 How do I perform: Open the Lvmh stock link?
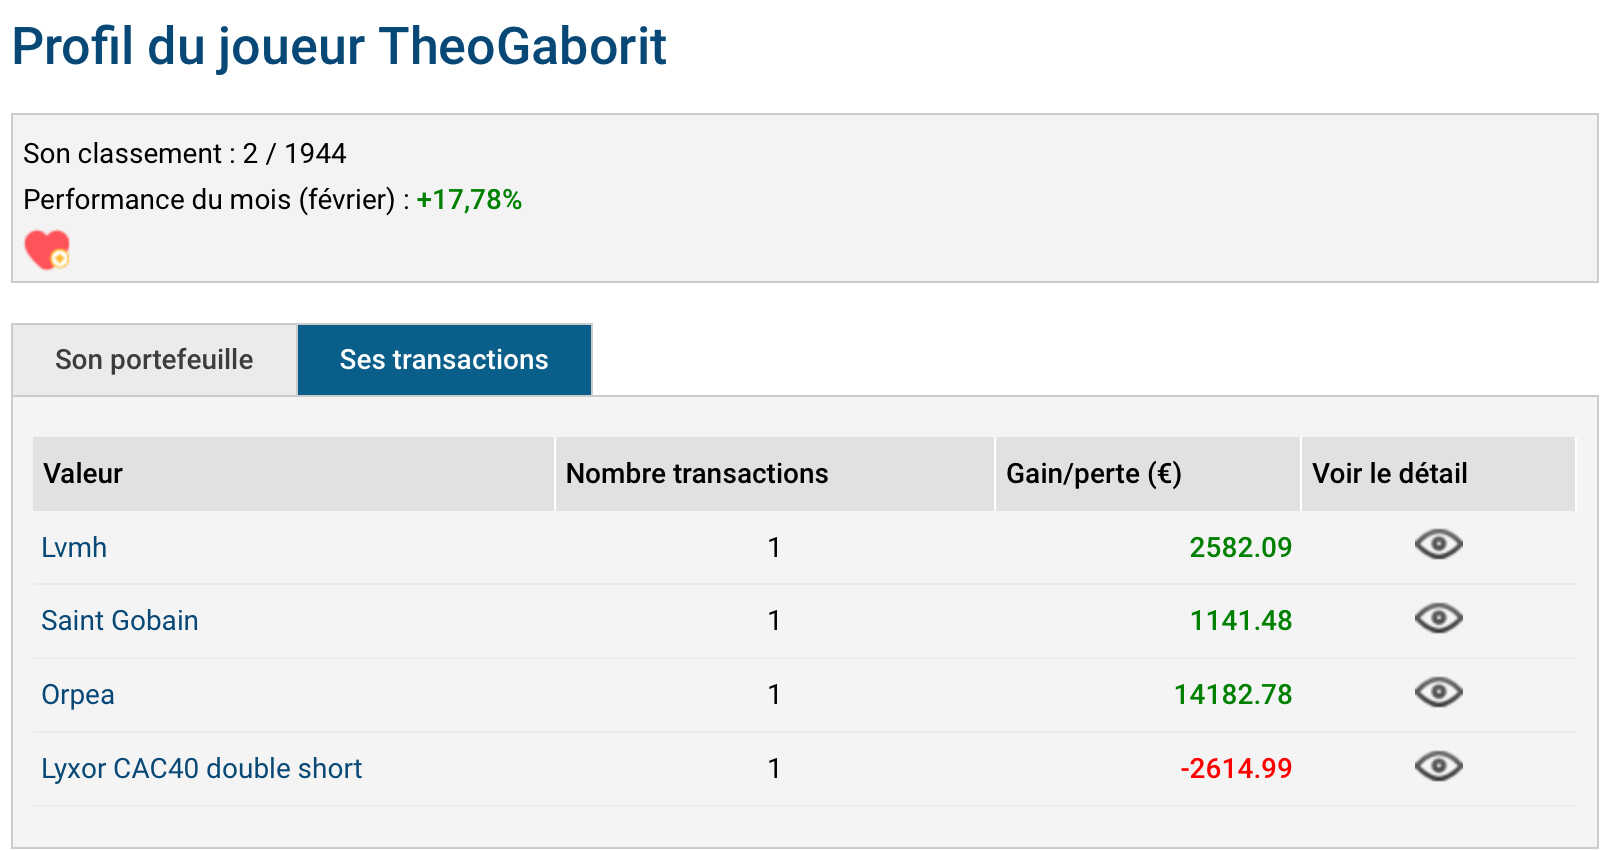(74, 548)
